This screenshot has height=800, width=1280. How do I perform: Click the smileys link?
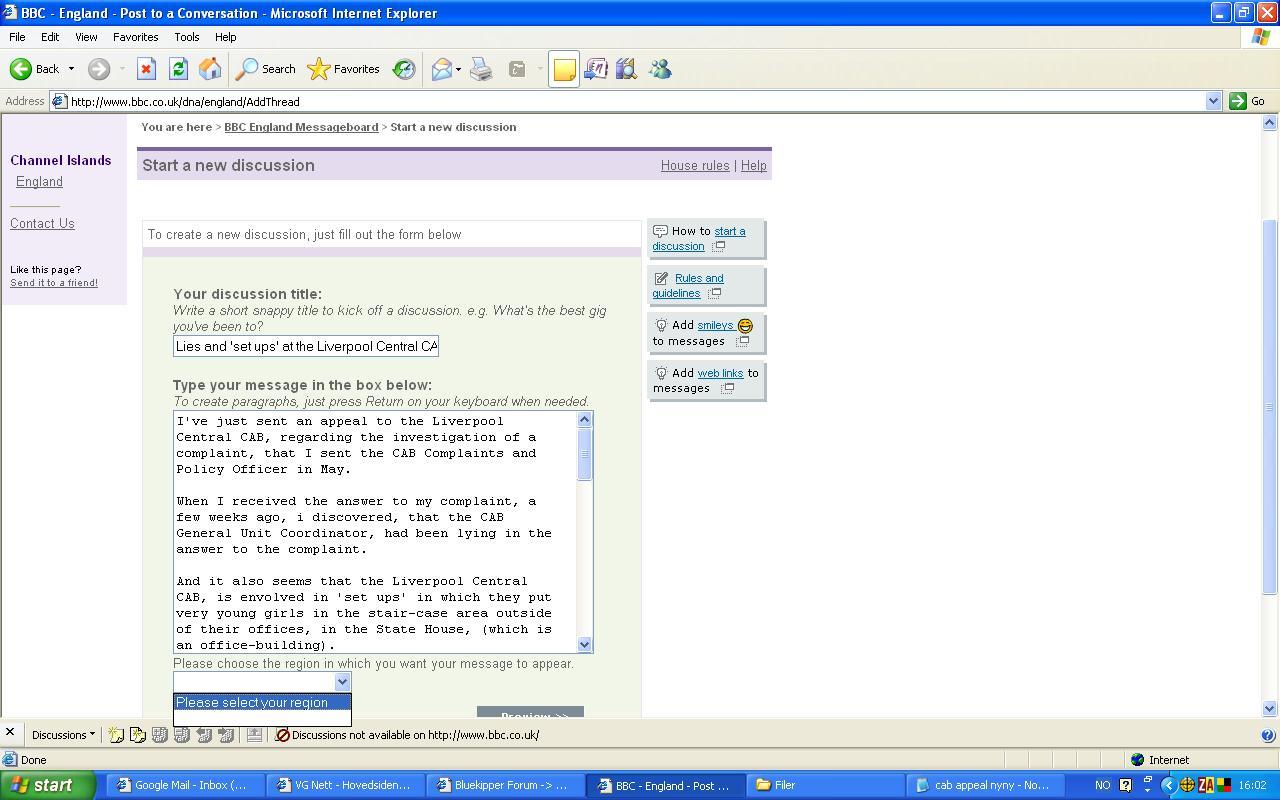click(x=715, y=325)
